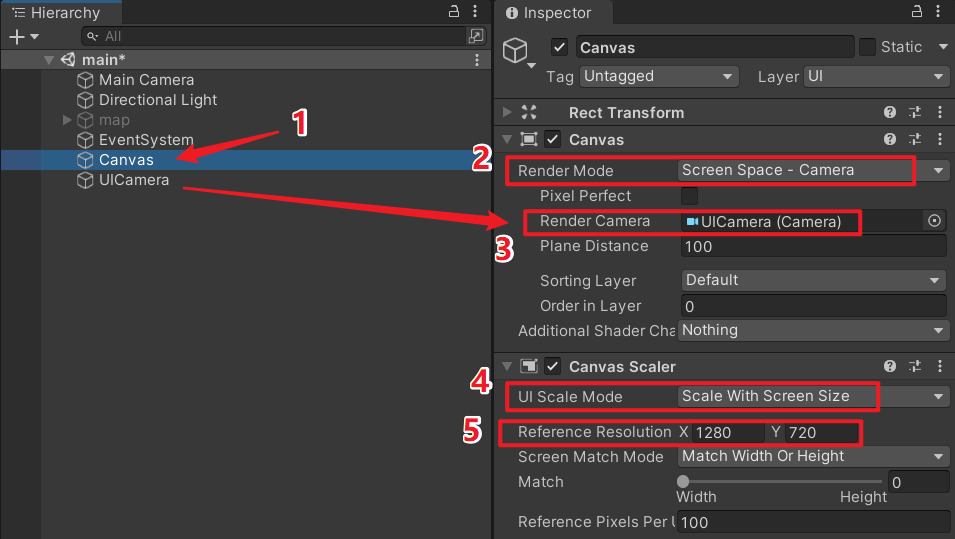Collapse the Canvas component foldout
This screenshot has width=955, height=539.
507,139
